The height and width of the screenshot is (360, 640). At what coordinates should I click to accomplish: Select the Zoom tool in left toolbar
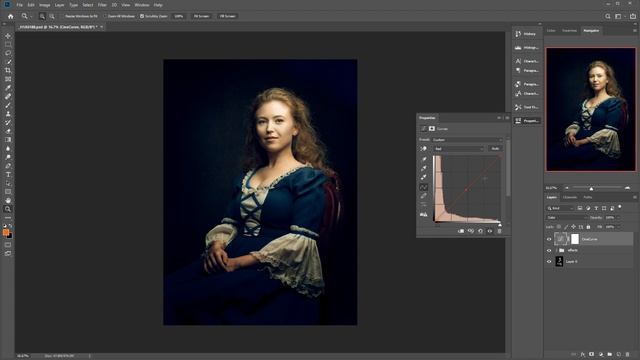tap(8, 209)
